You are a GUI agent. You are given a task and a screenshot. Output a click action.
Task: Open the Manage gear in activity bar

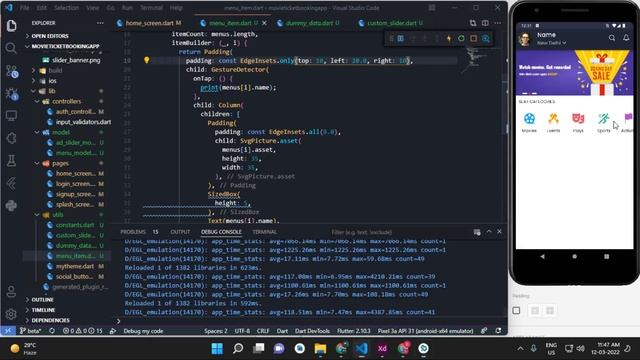[11, 314]
